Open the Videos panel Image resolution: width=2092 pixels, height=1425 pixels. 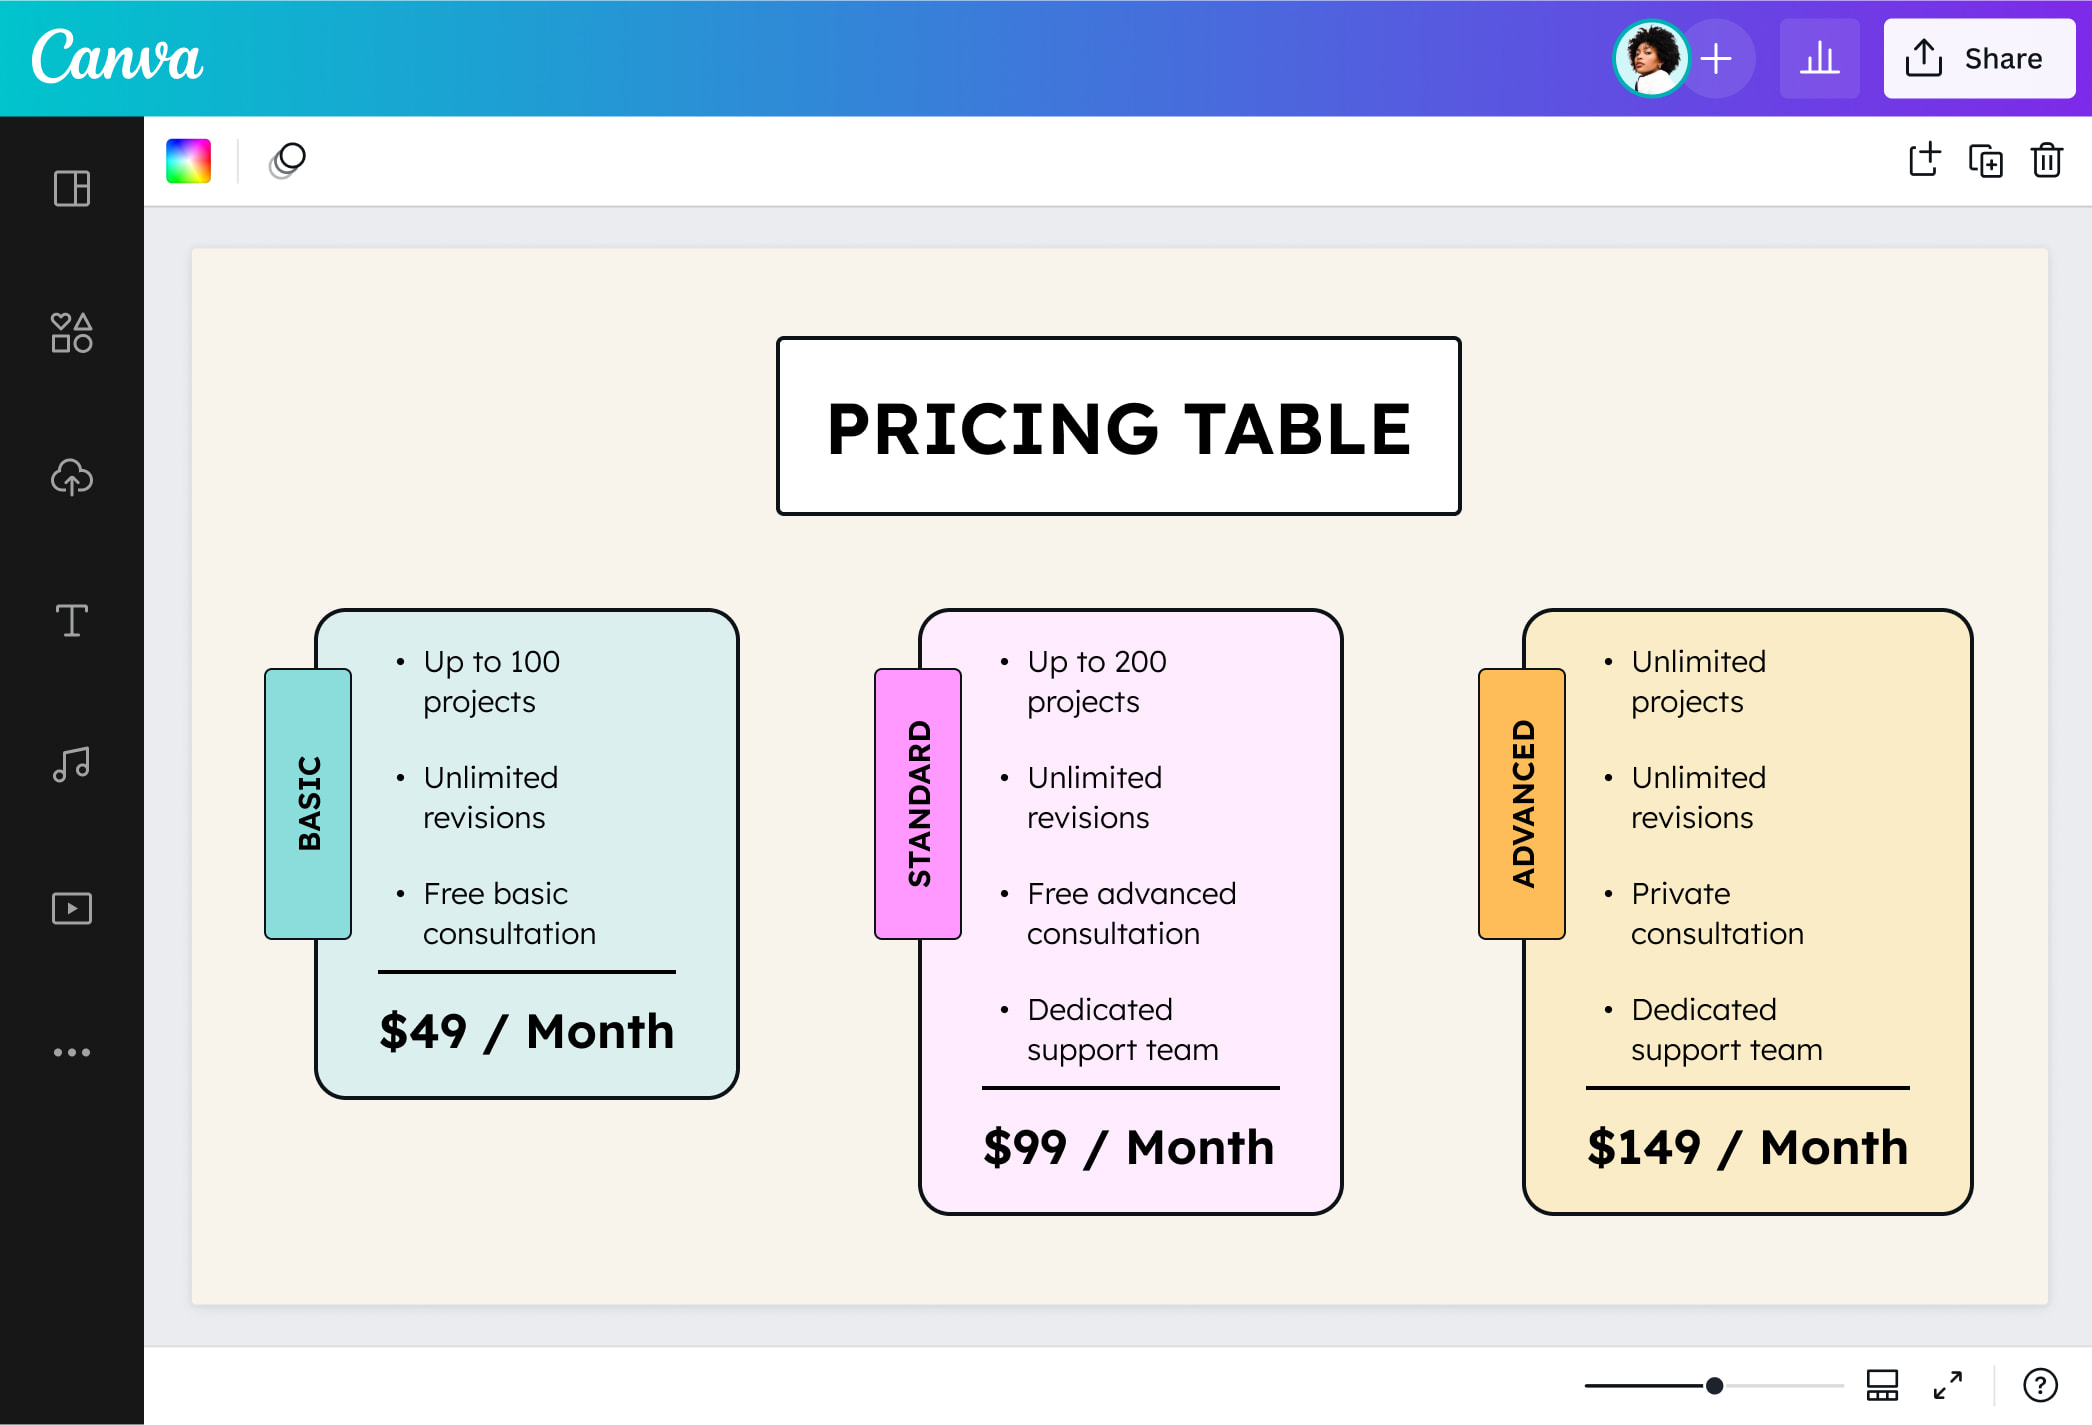pos(70,907)
